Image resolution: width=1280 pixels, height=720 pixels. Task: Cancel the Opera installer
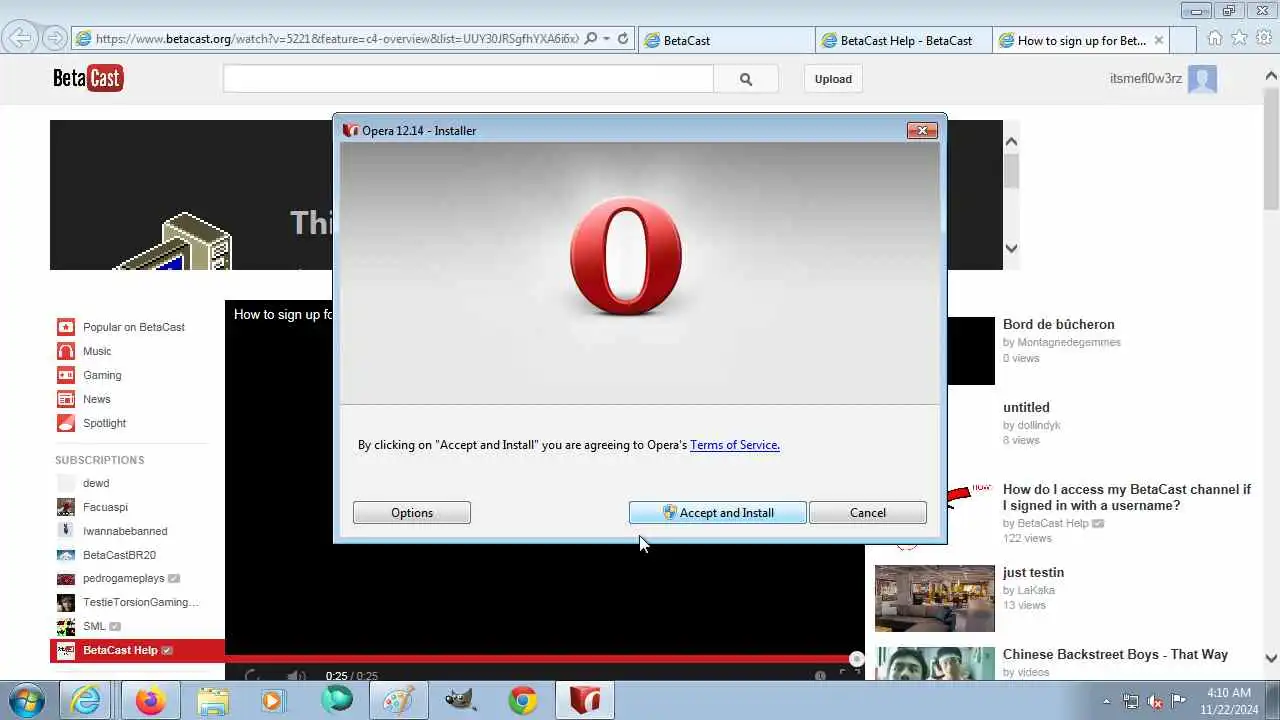click(867, 513)
